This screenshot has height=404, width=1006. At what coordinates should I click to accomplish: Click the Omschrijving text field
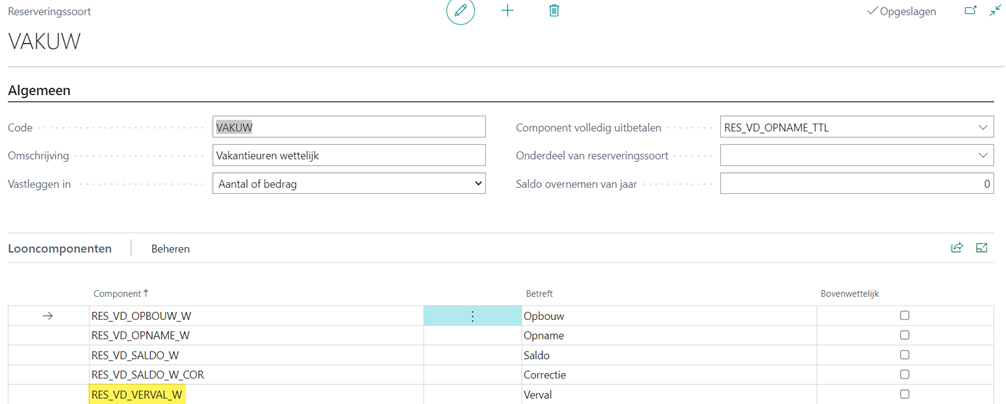click(x=349, y=156)
